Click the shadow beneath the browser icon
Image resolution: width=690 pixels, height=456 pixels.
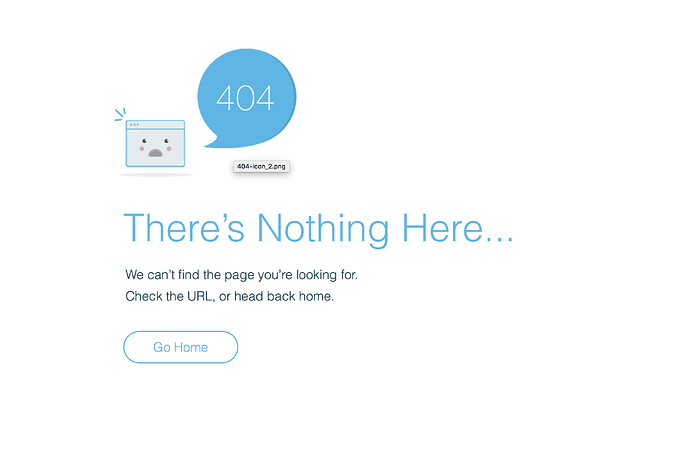coord(155,175)
